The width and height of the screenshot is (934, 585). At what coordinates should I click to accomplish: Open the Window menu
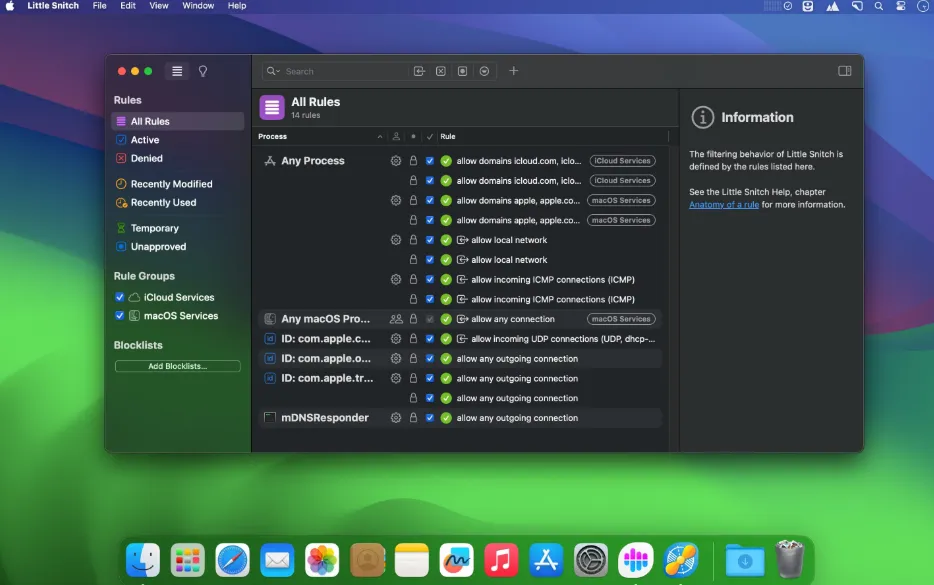pyautogui.click(x=198, y=6)
